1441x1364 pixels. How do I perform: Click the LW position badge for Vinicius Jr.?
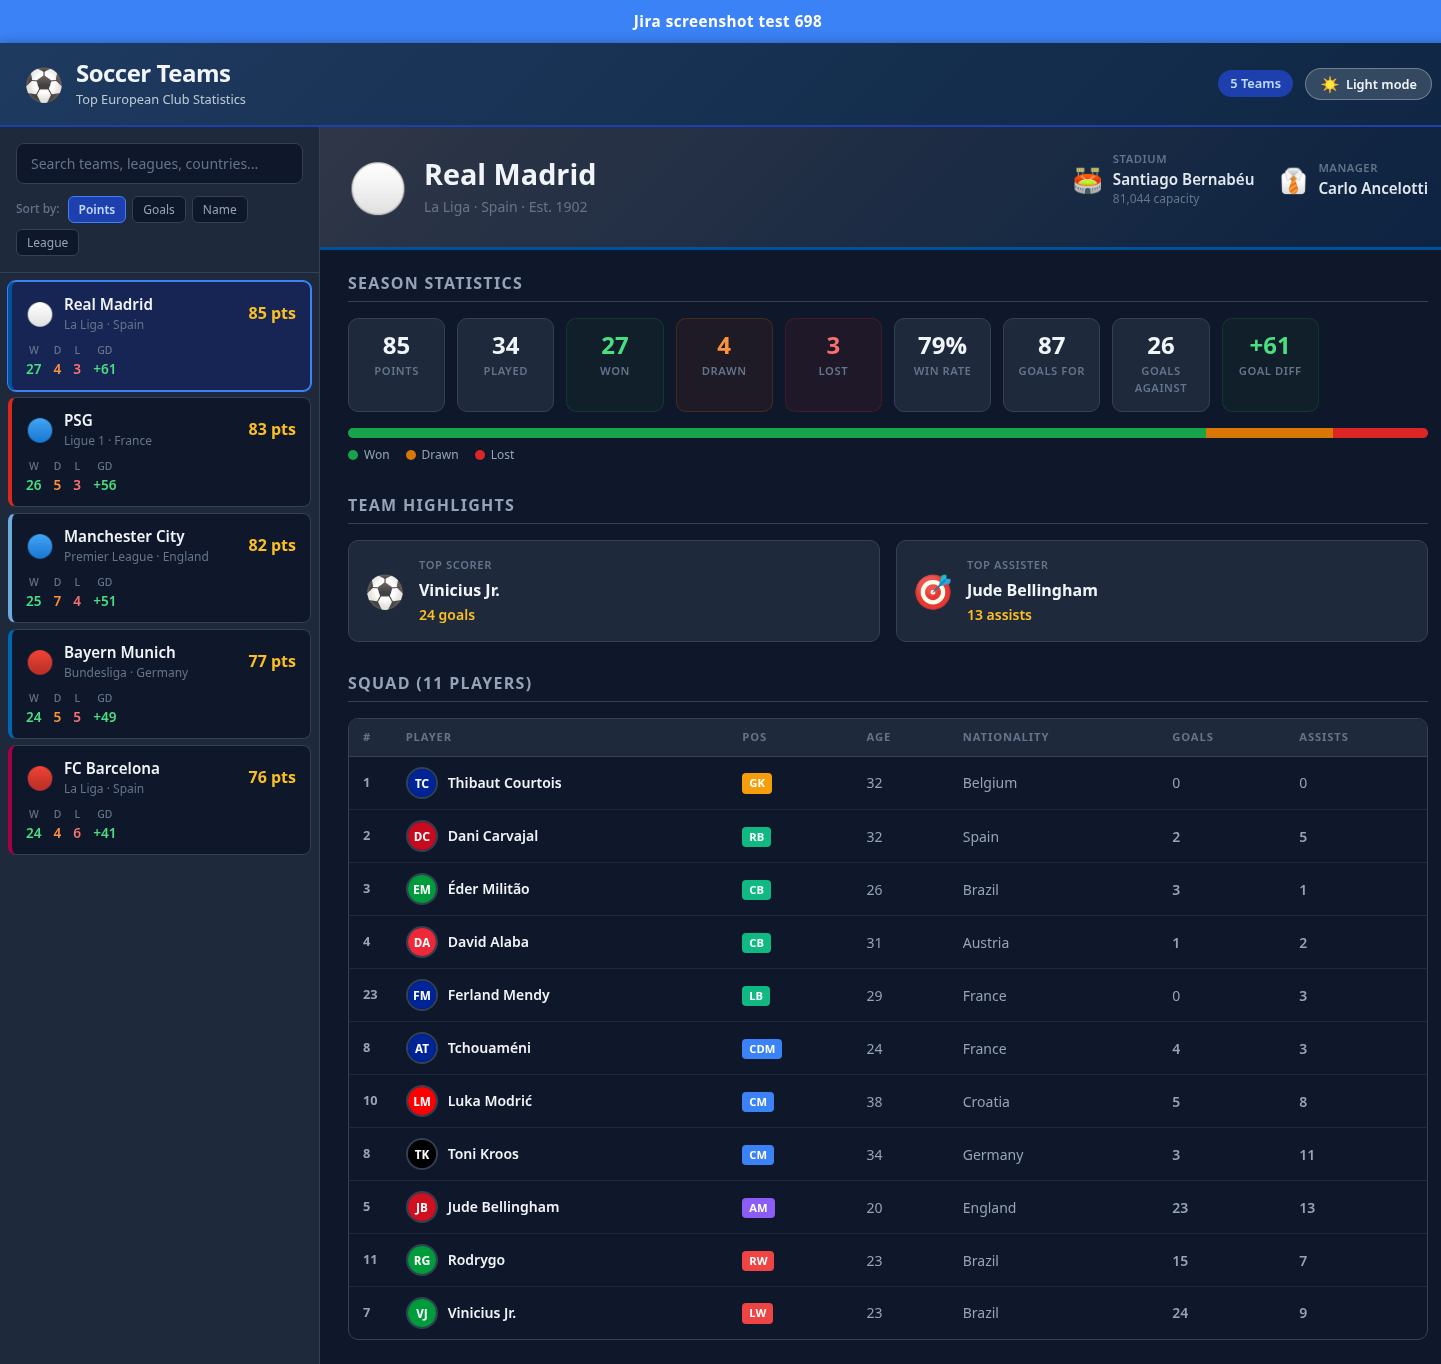click(758, 1314)
